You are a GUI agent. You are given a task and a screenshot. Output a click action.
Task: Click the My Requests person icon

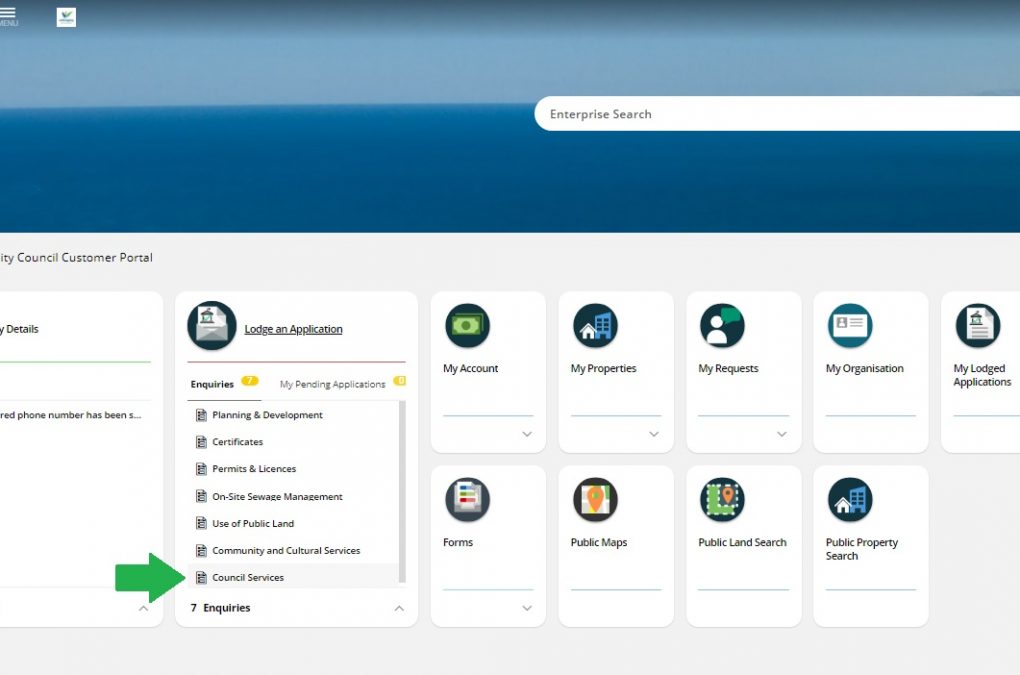pos(722,326)
